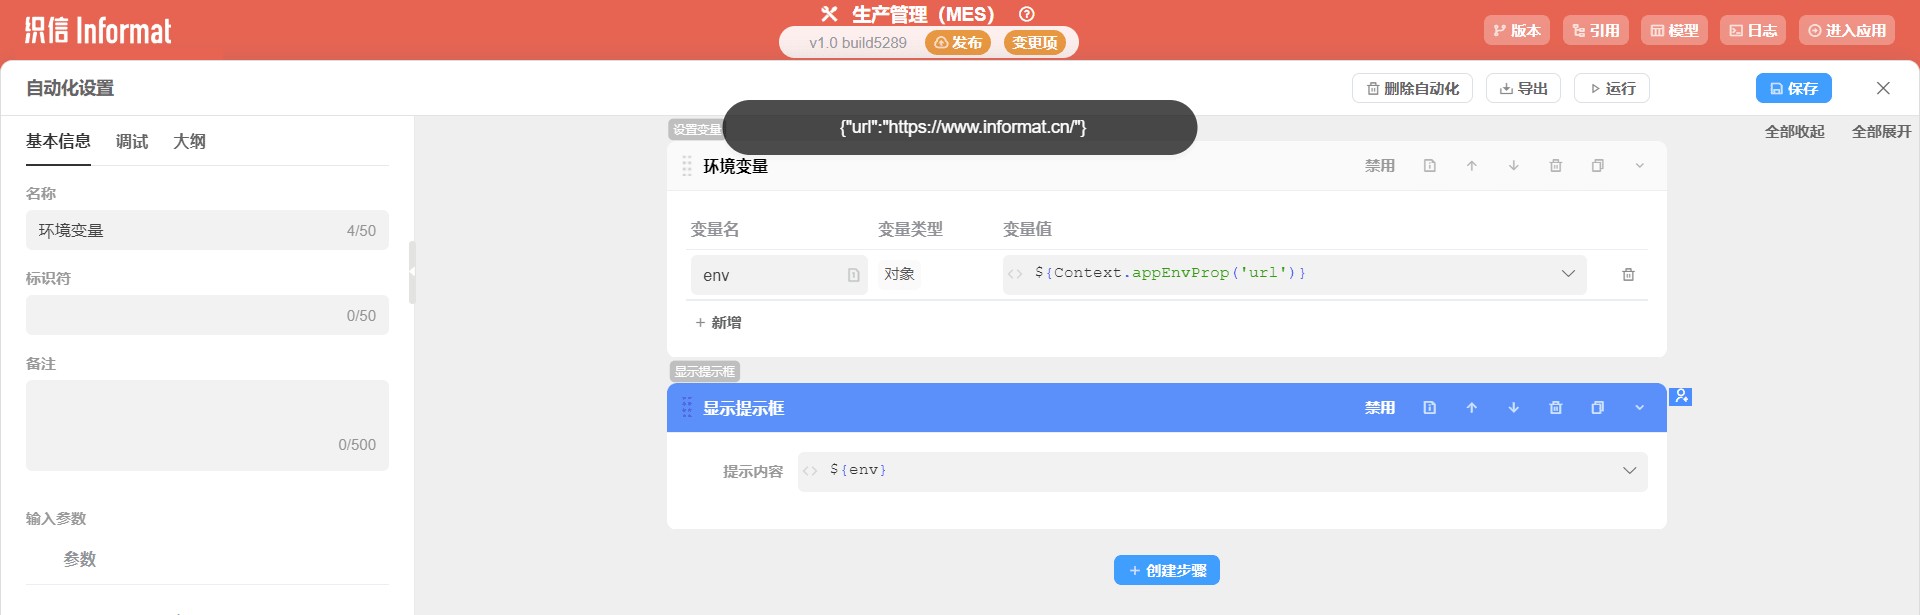This screenshot has width=1920, height=615.
Task: Click the 创建步骤 button
Action: point(1166,570)
